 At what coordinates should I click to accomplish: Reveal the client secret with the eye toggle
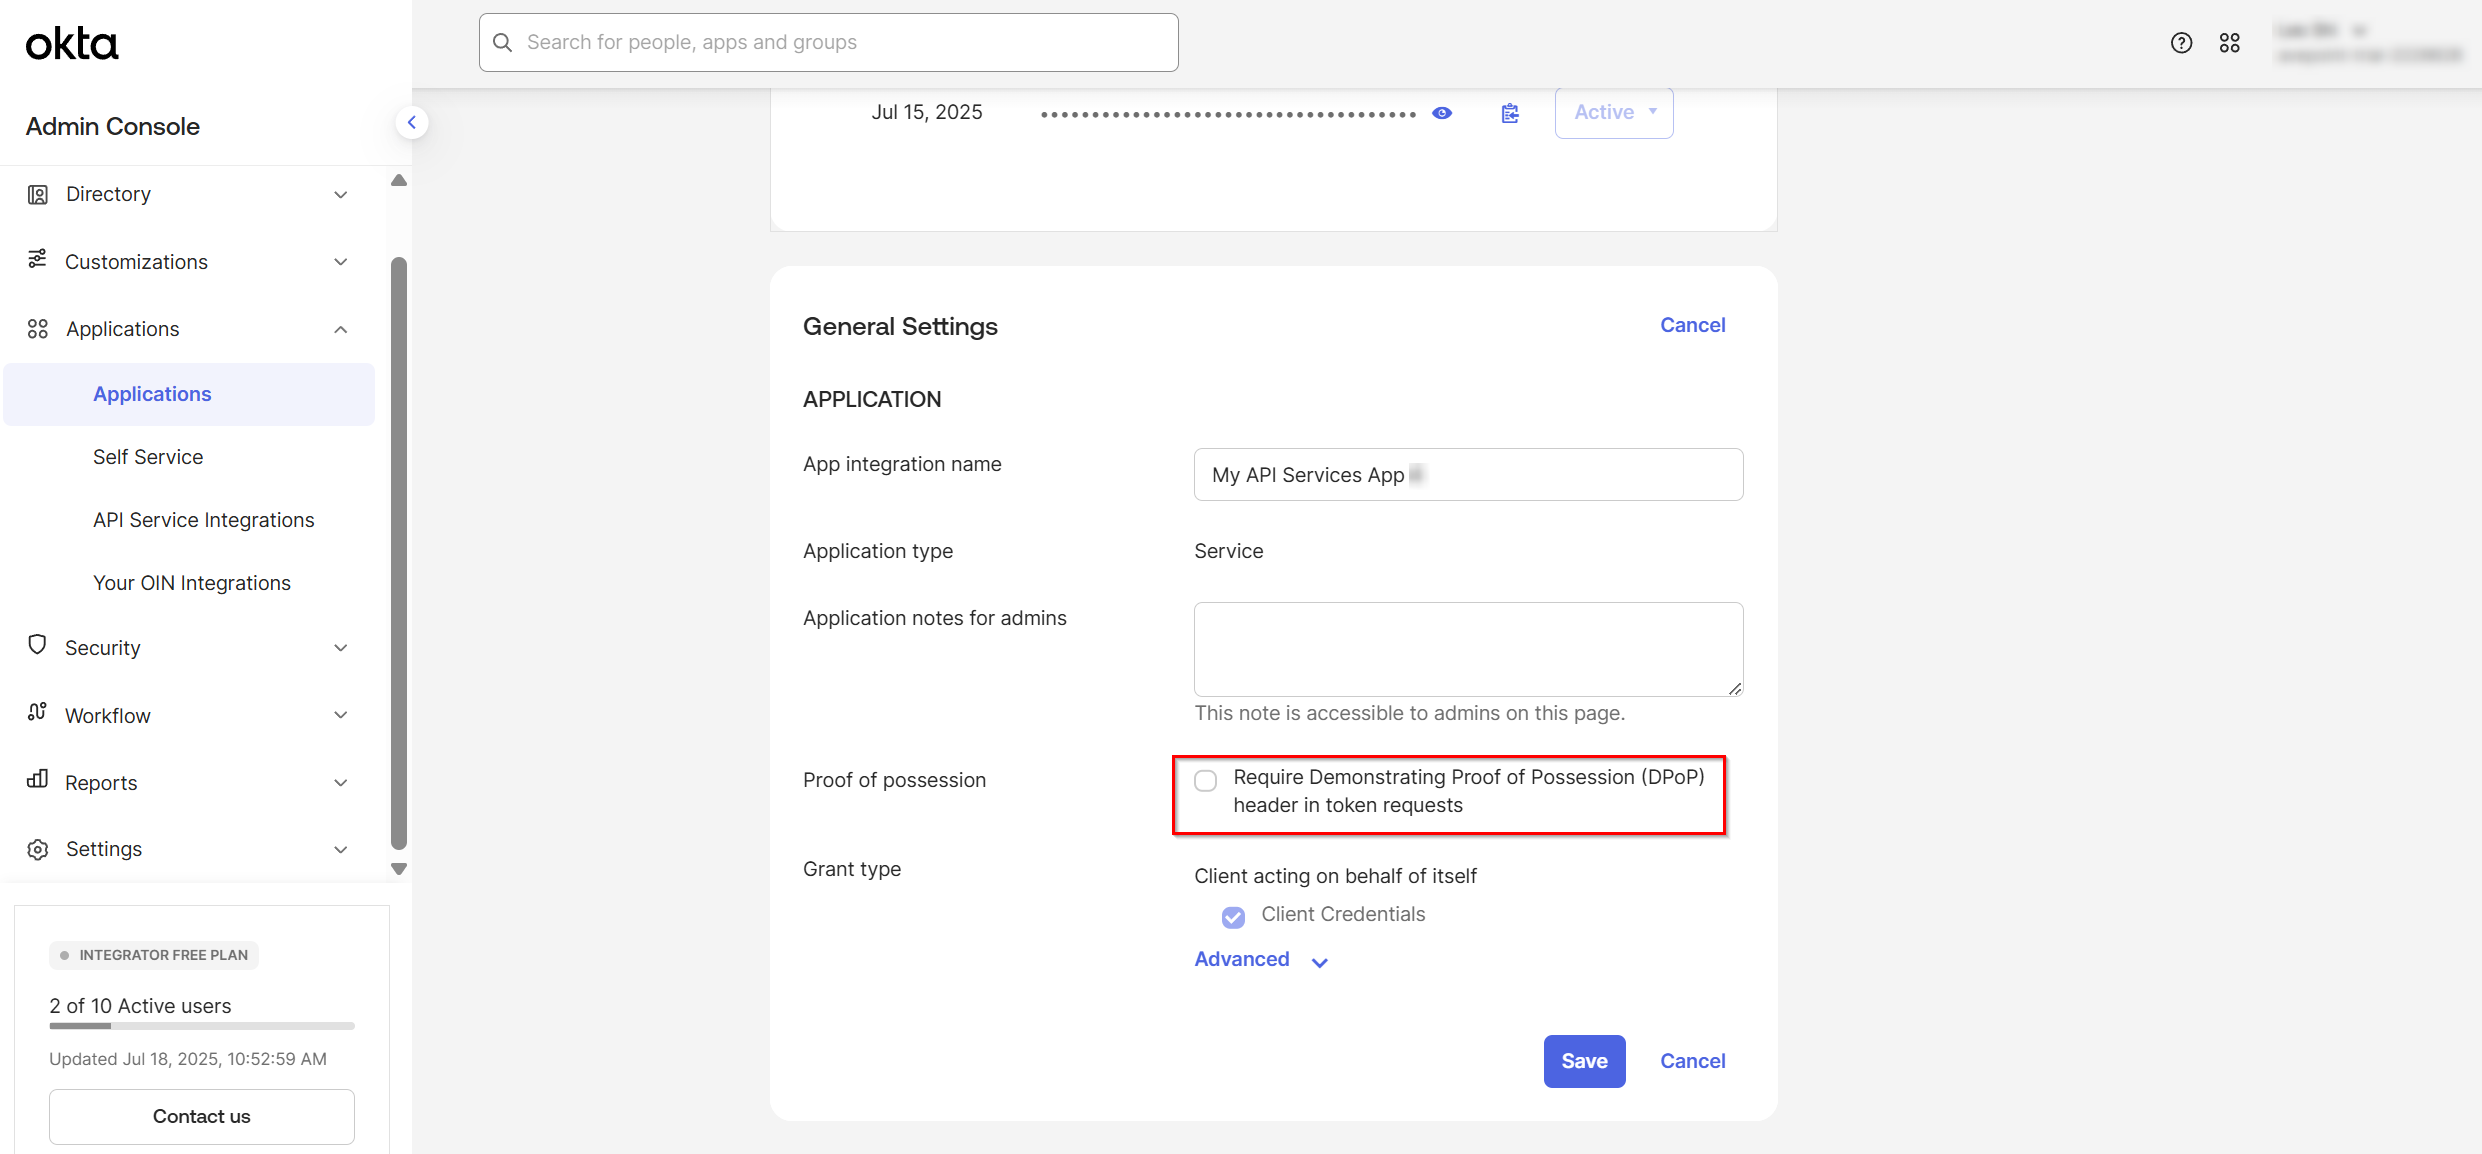(1441, 113)
